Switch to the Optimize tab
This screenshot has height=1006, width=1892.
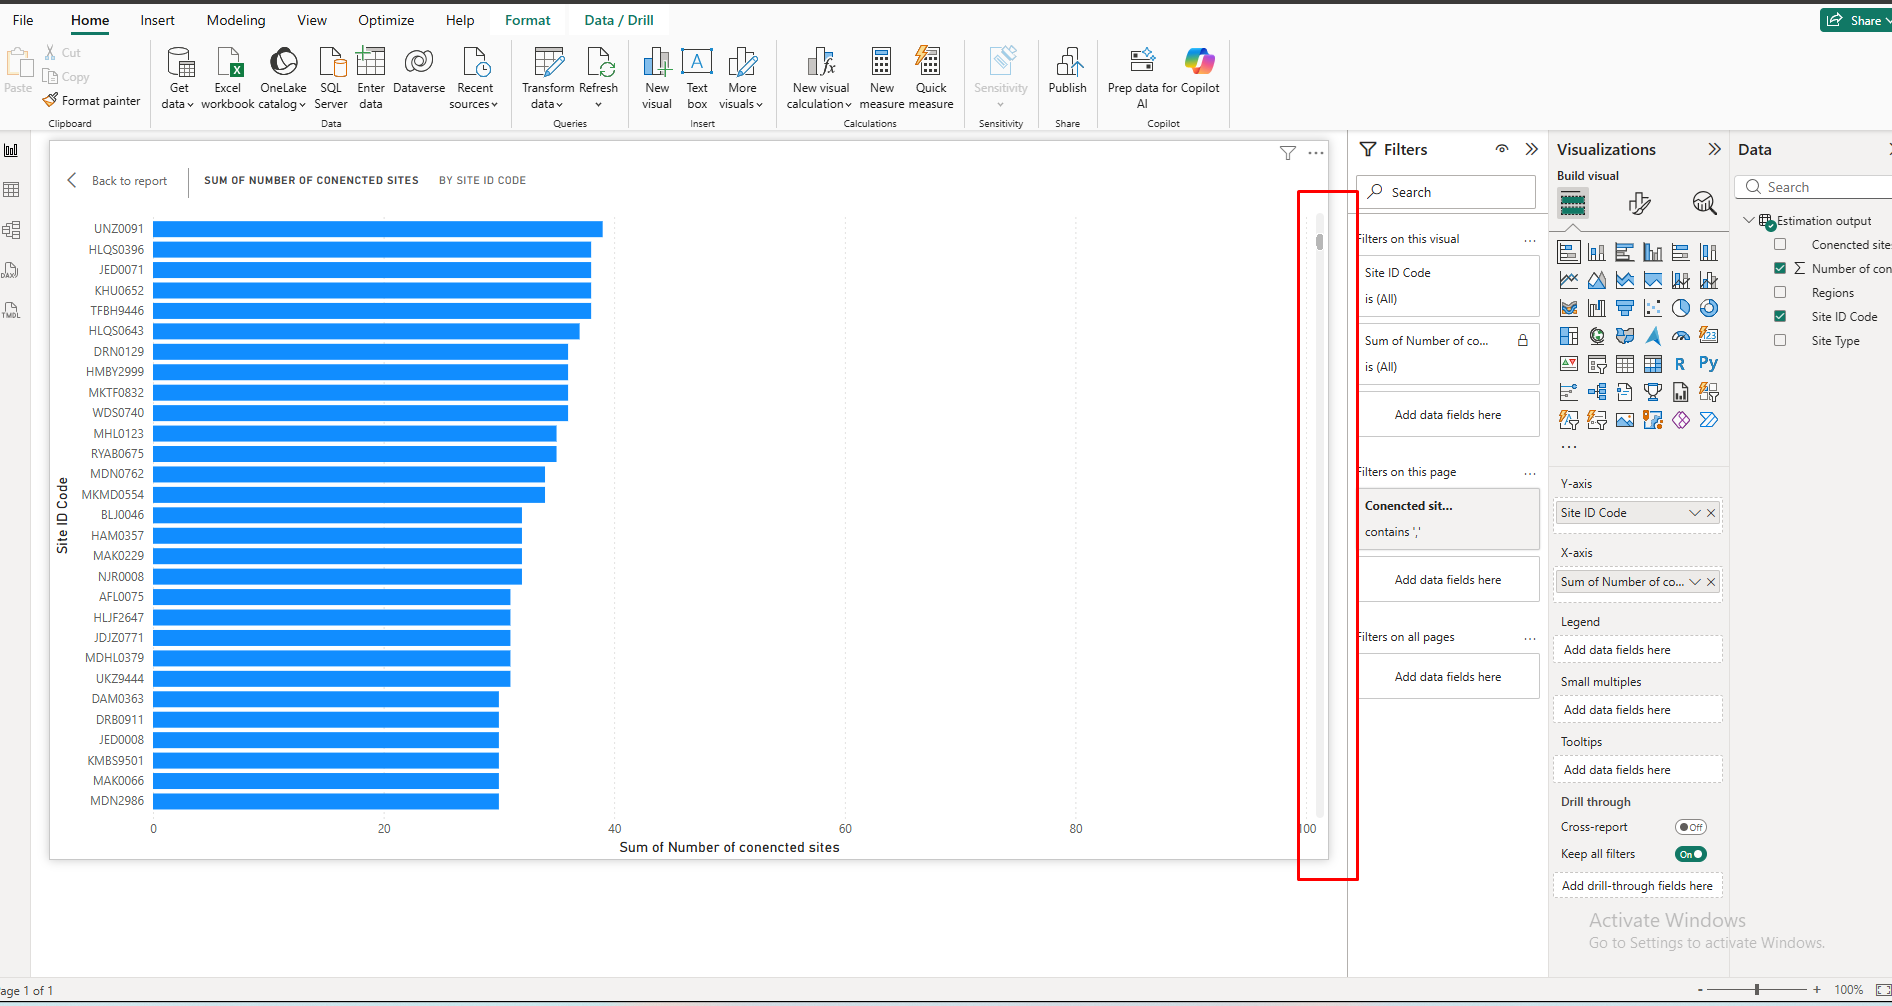(x=386, y=20)
